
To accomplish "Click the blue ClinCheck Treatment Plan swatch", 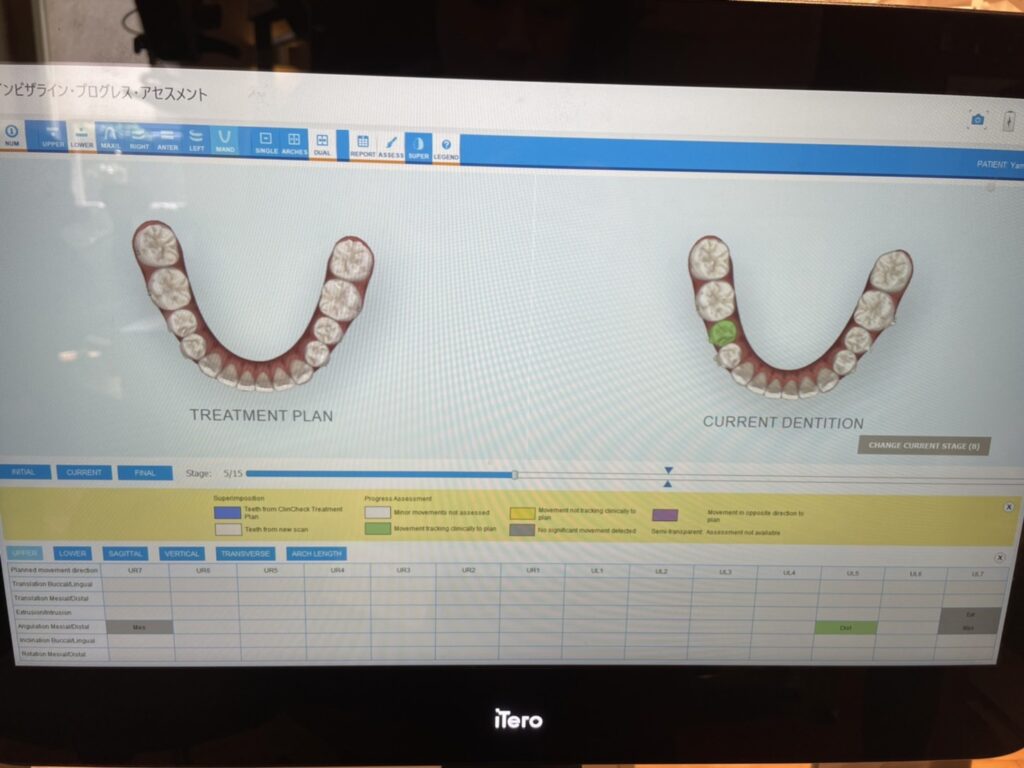I will pyautogui.click(x=227, y=513).
